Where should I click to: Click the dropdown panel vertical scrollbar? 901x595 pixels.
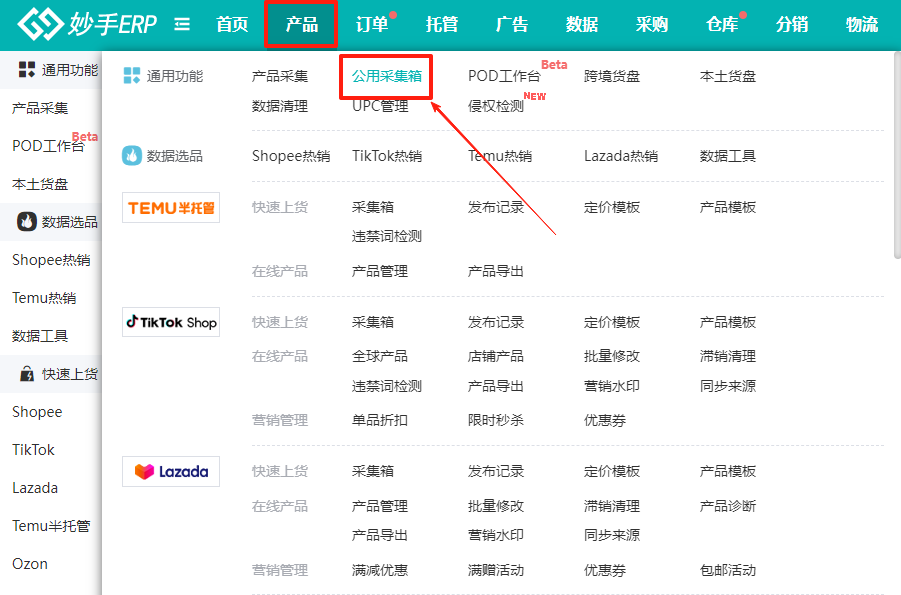pos(898,155)
